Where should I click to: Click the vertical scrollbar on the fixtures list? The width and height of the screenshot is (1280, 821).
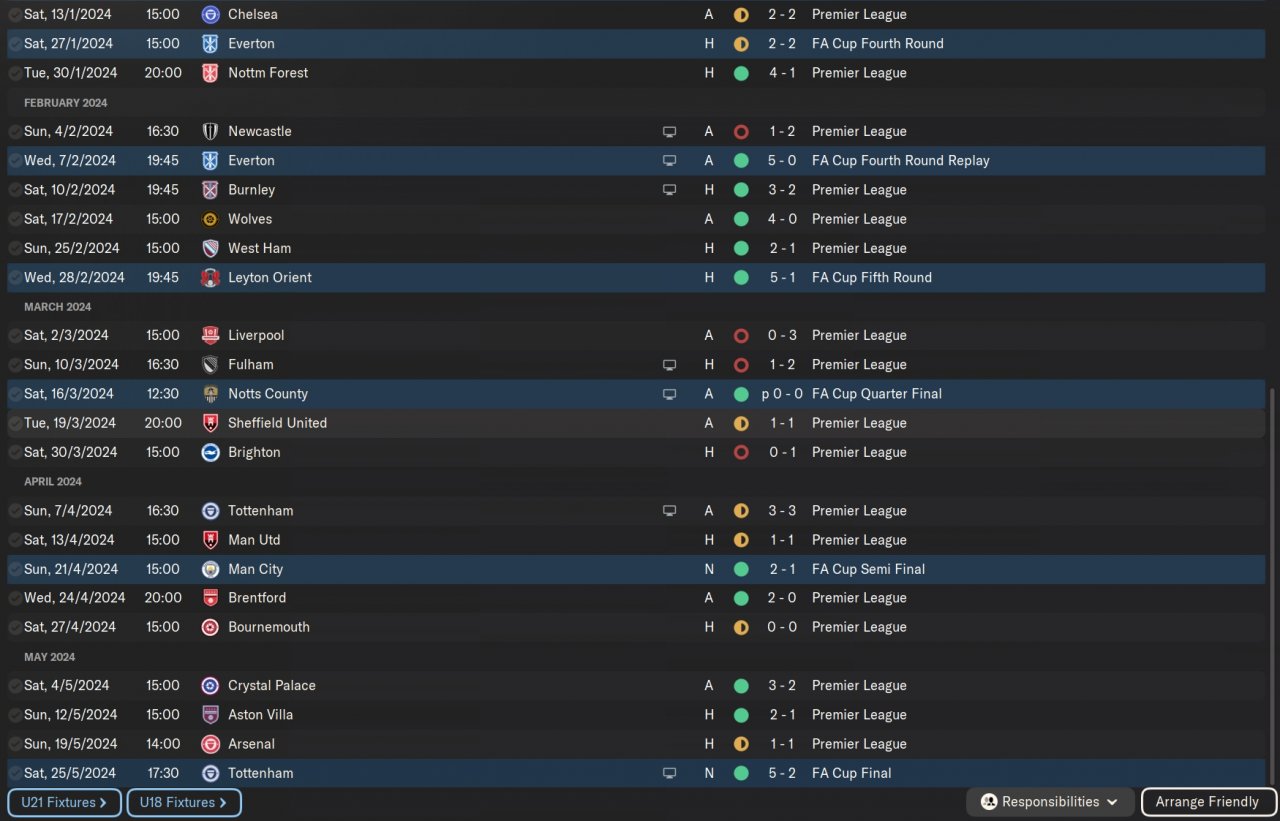[1272, 585]
